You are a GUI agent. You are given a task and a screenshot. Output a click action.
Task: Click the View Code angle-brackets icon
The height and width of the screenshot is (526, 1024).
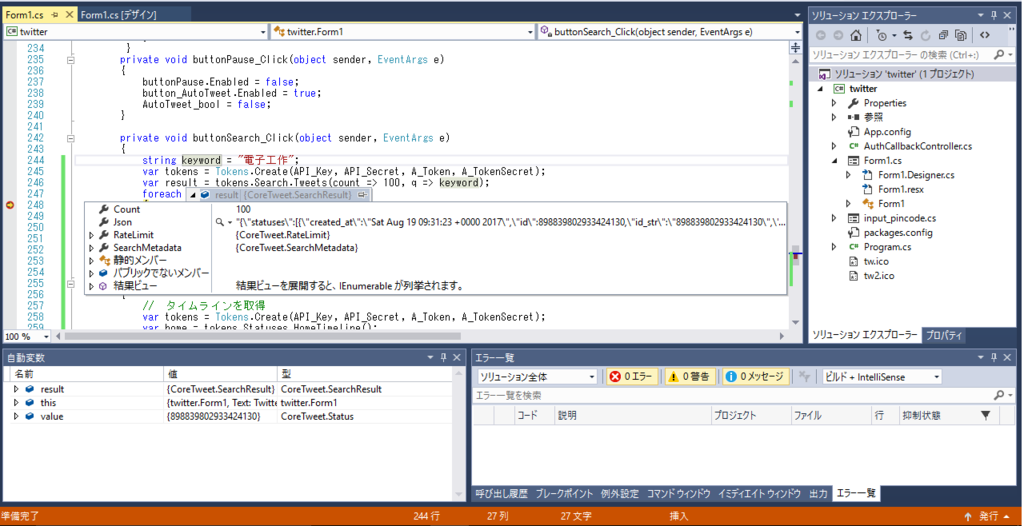tap(985, 35)
